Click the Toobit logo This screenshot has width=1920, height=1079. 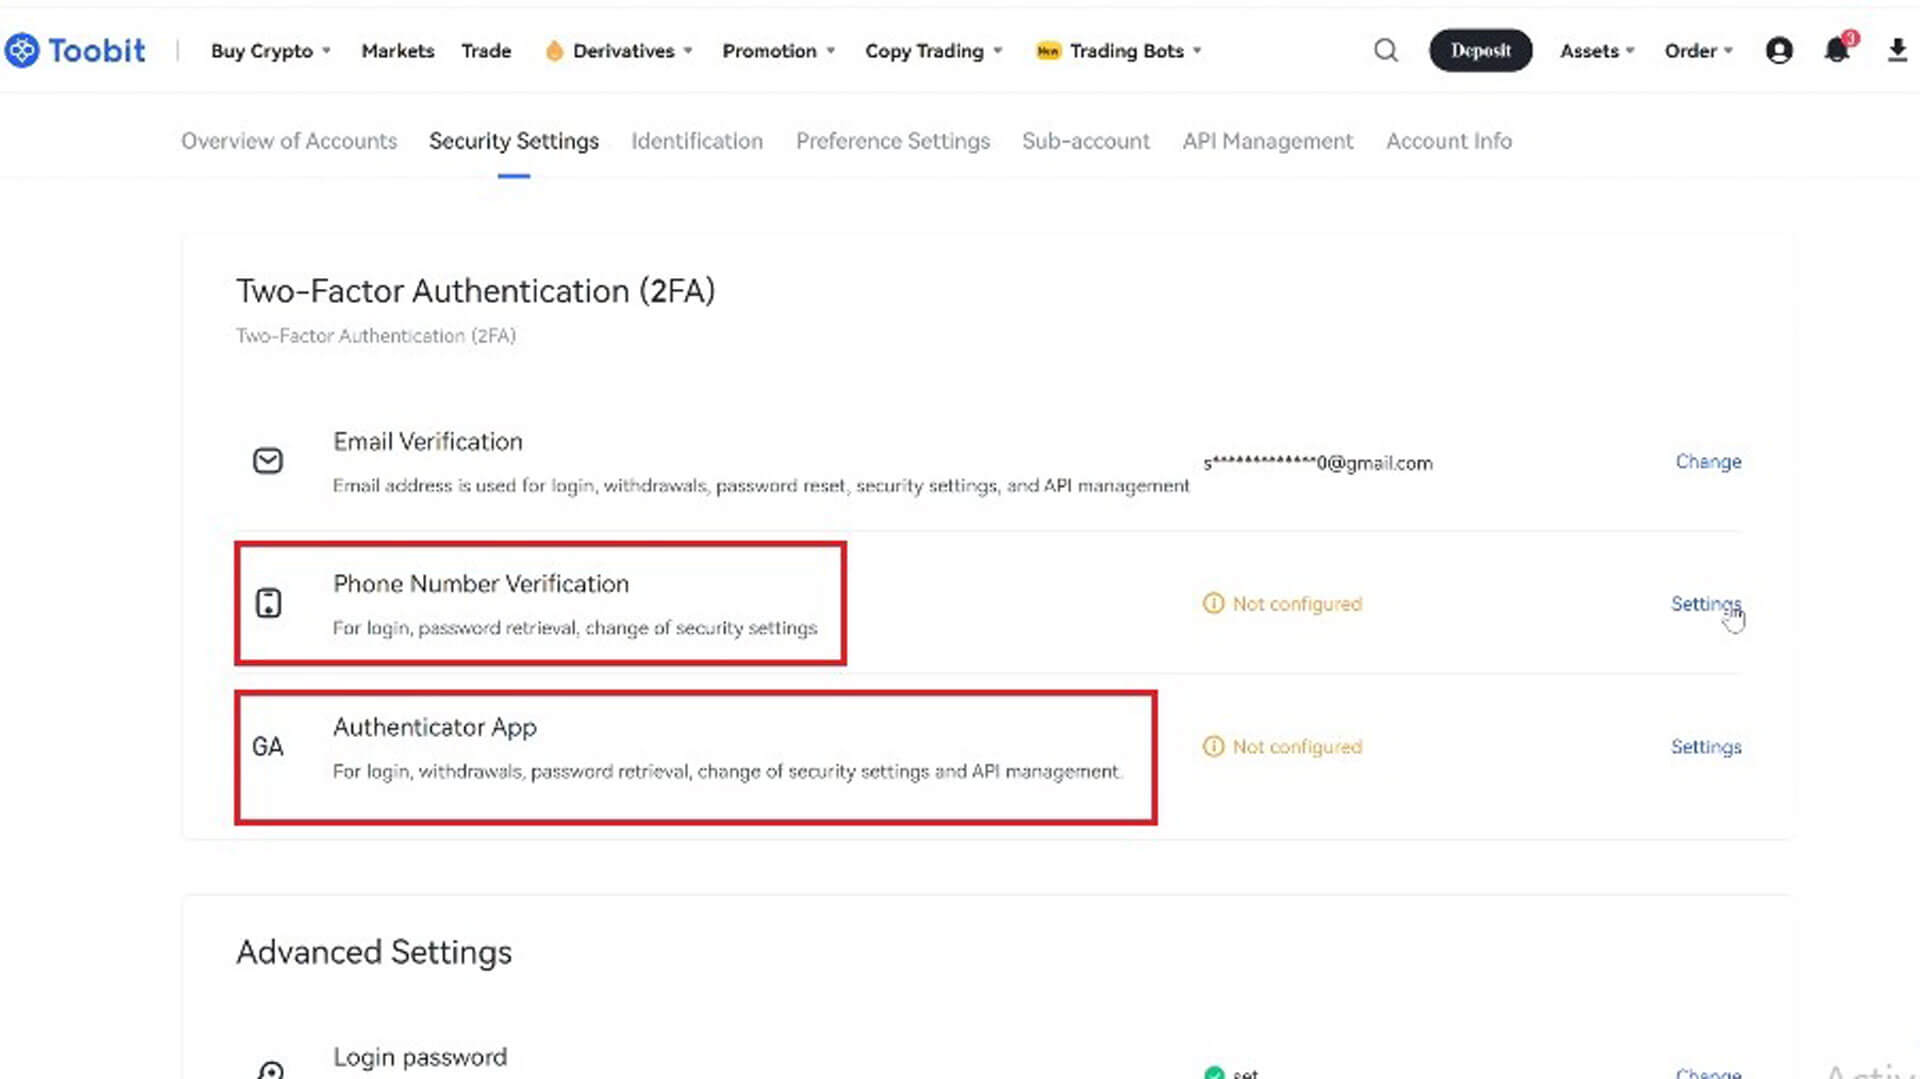pos(75,50)
